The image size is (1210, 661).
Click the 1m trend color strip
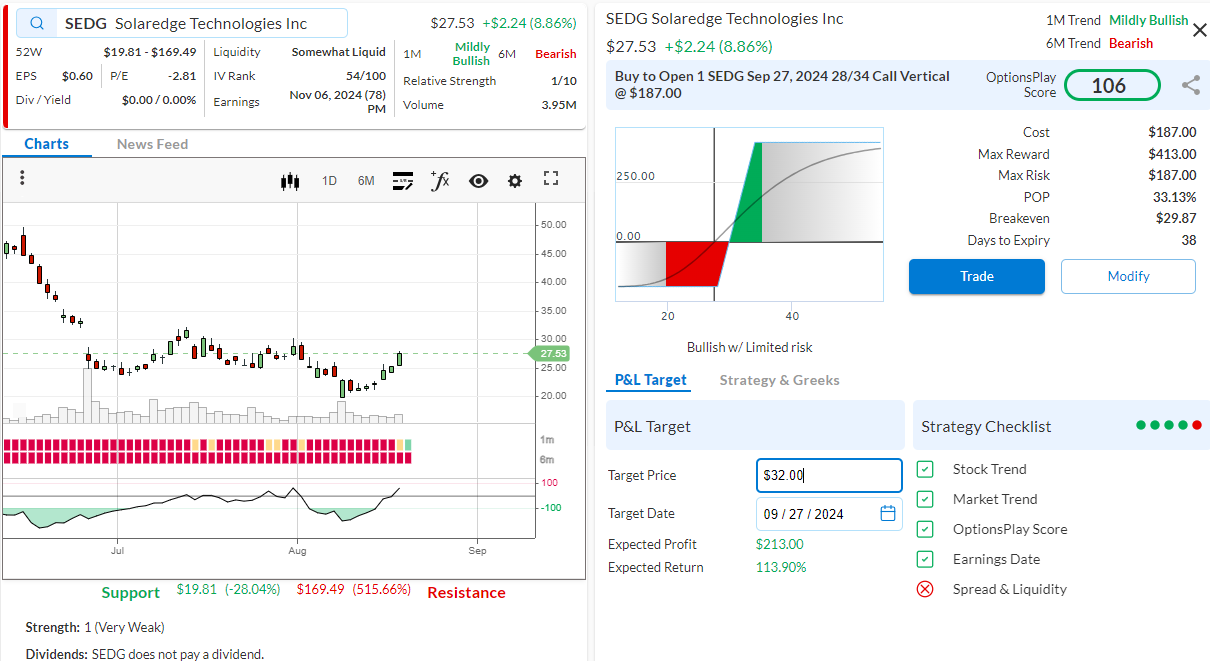coord(207,444)
